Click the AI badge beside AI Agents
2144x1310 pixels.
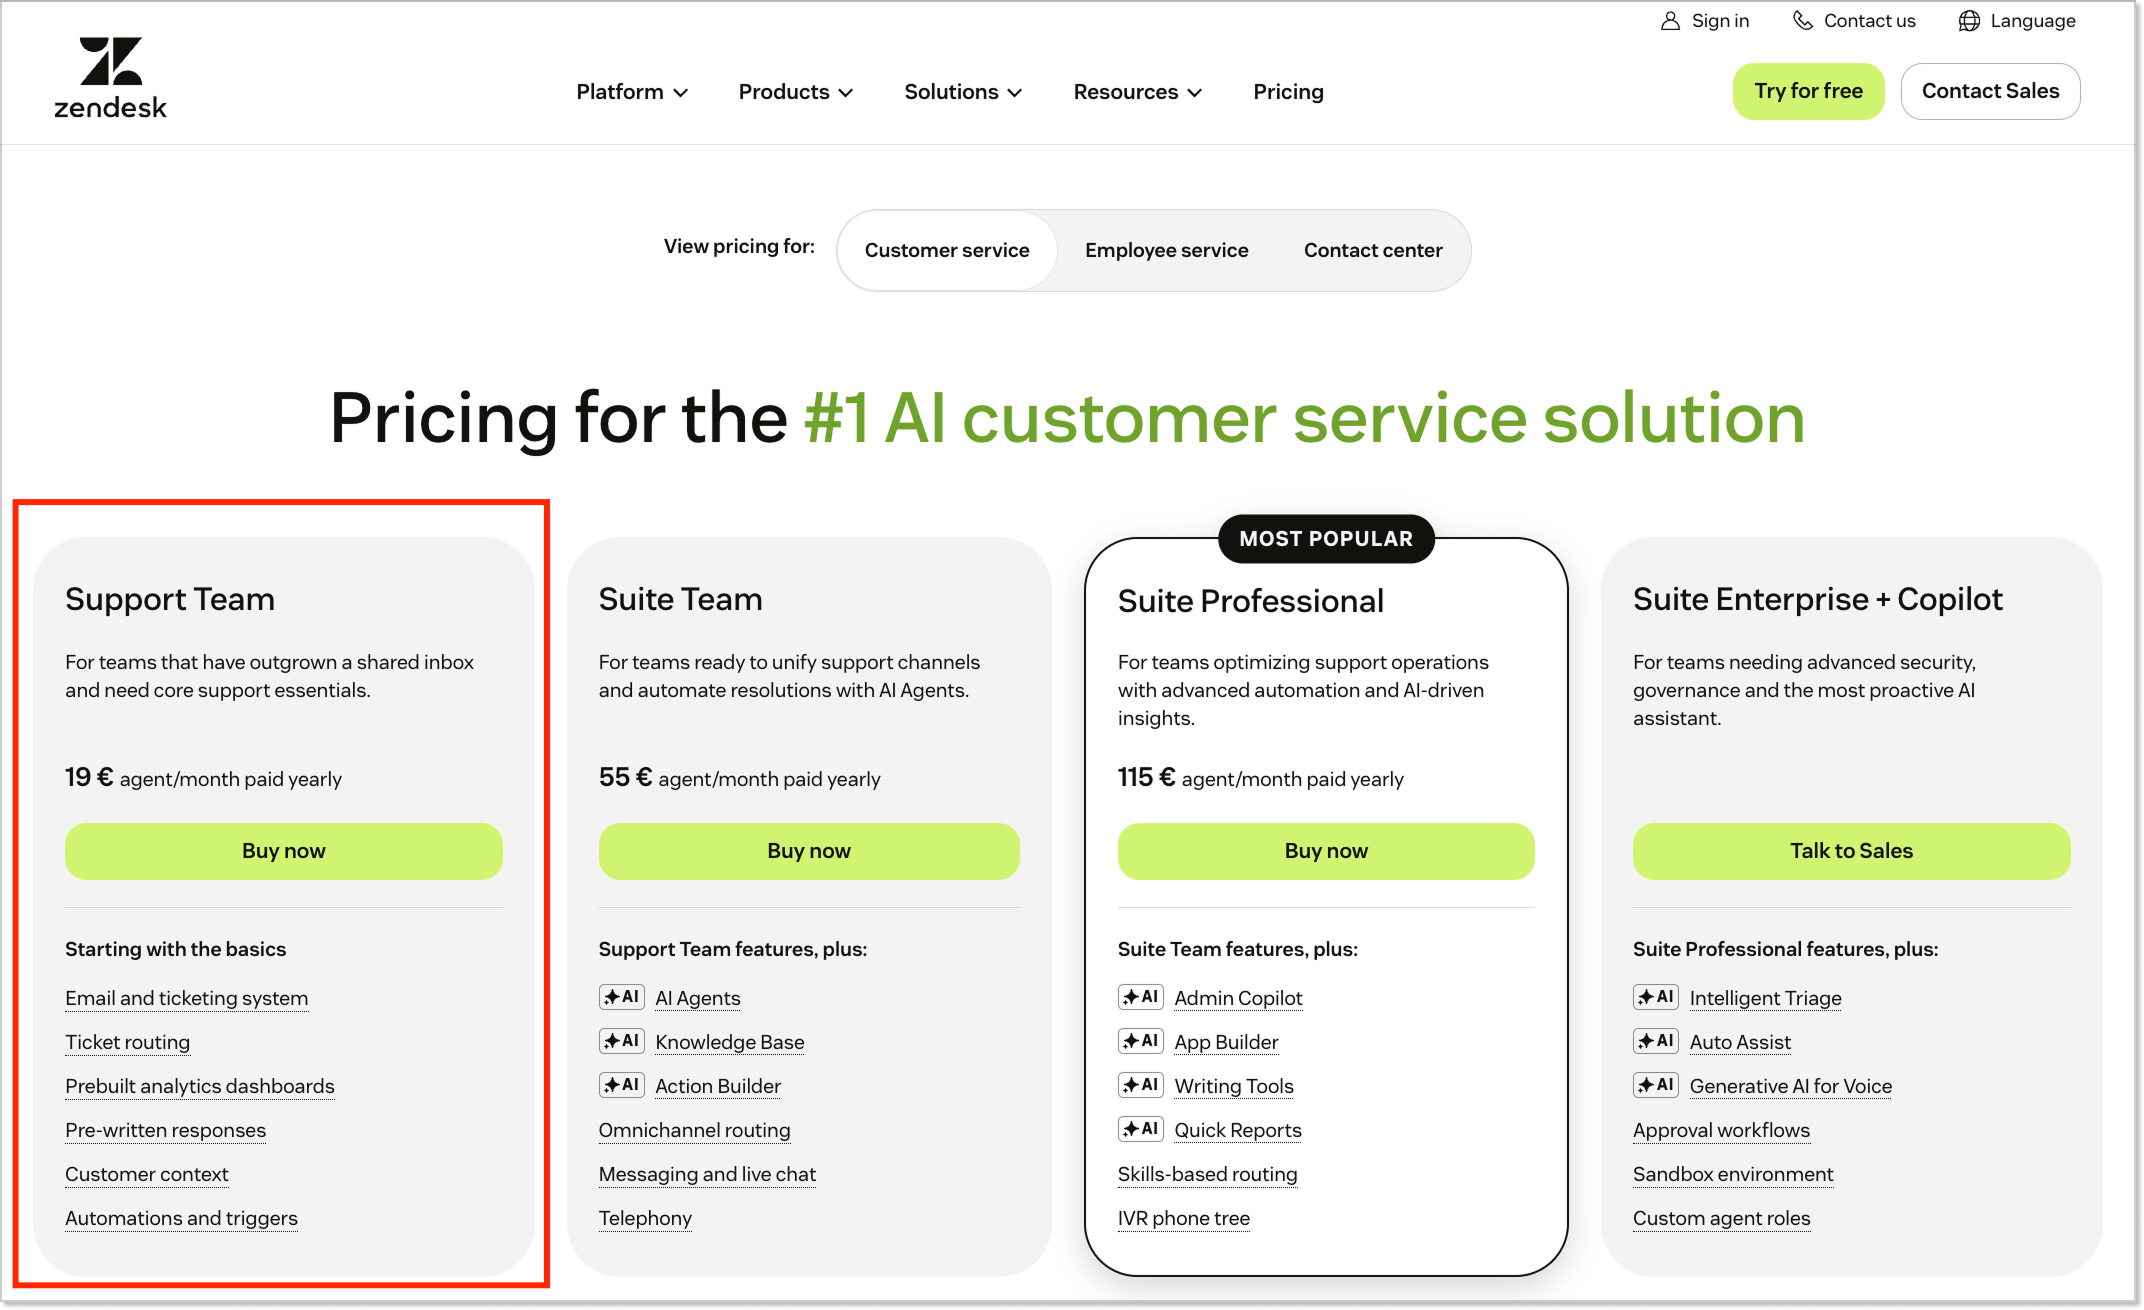point(622,997)
